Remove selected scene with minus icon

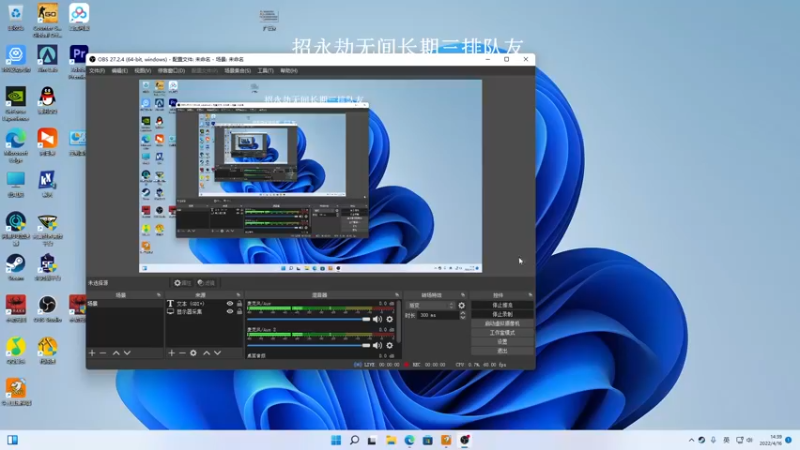103,353
